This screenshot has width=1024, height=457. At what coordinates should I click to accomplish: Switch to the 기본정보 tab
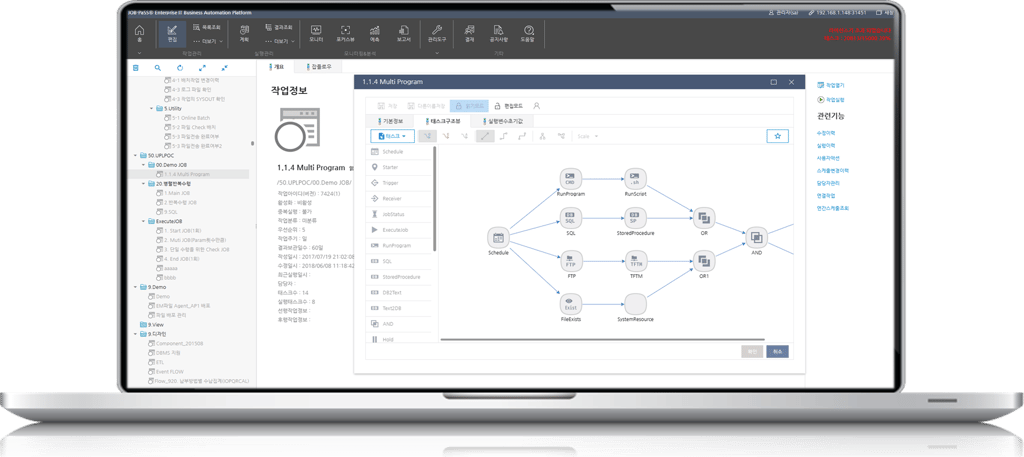(390, 121)
